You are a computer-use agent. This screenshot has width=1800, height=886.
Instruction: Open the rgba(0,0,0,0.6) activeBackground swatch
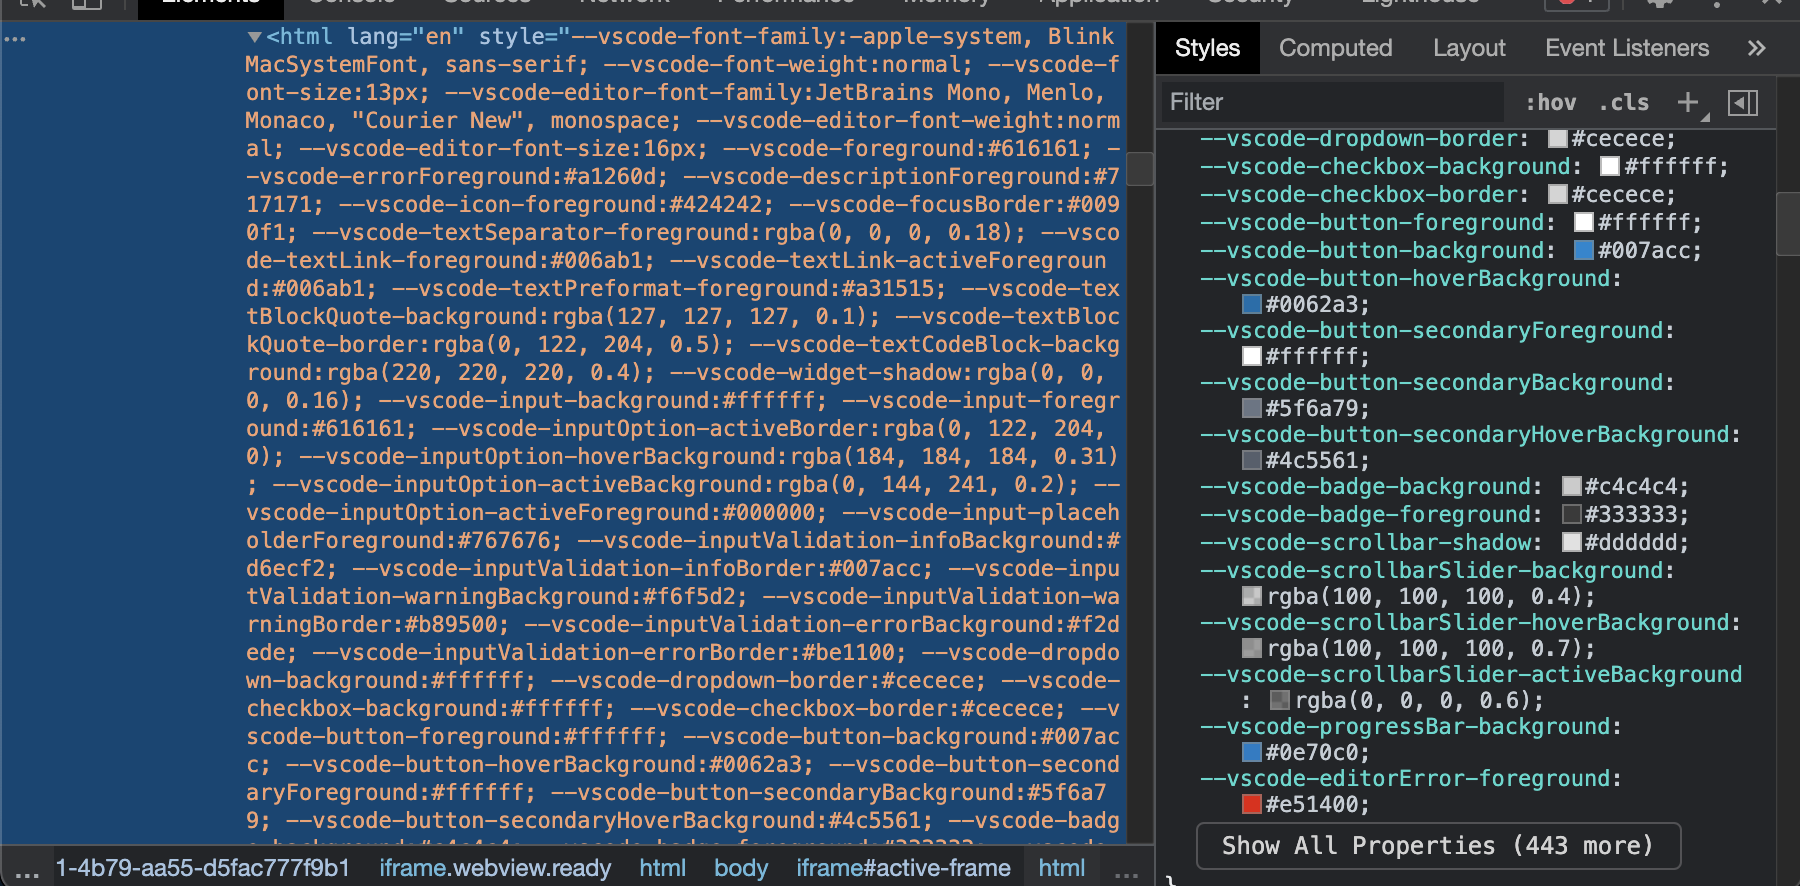[x=1280, y=700]
